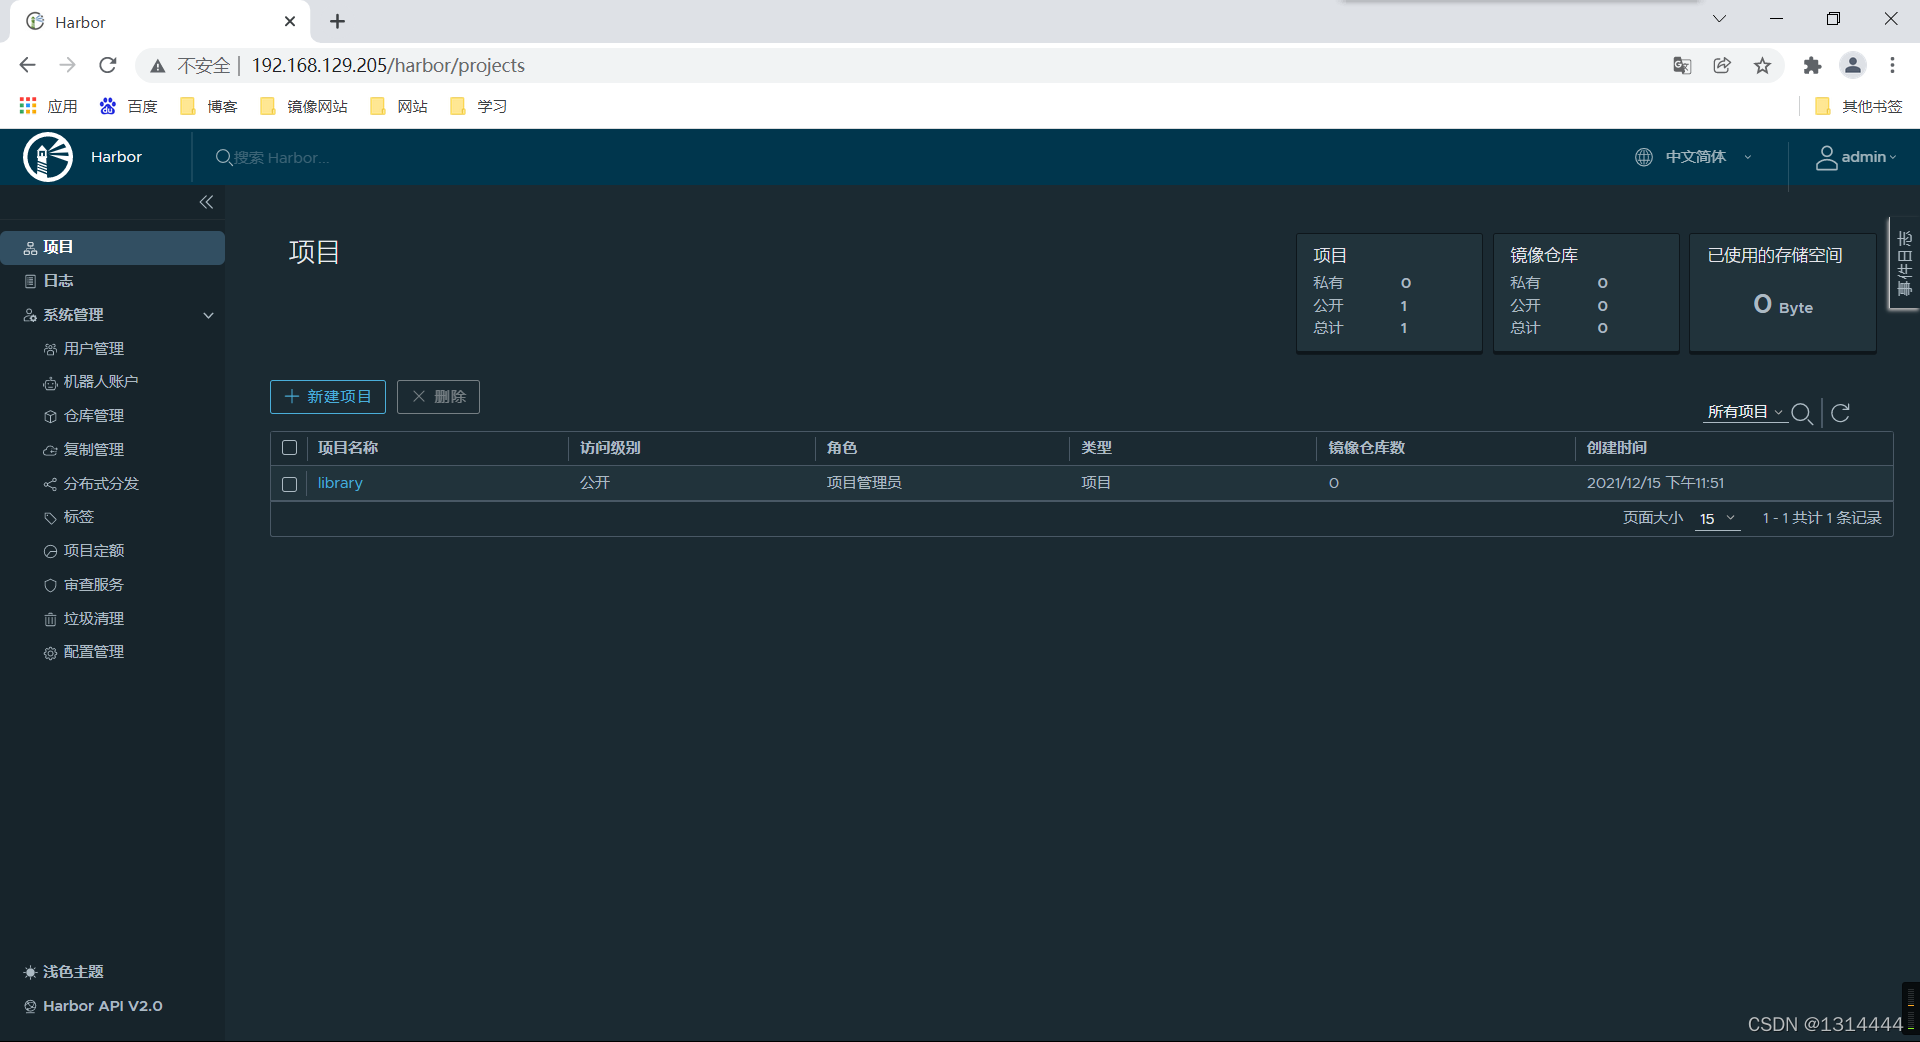Image resolution: width=1920 pixels, height=1042 pixels.
Task: Click the browser address bar URL
Action: pos(388,65)
